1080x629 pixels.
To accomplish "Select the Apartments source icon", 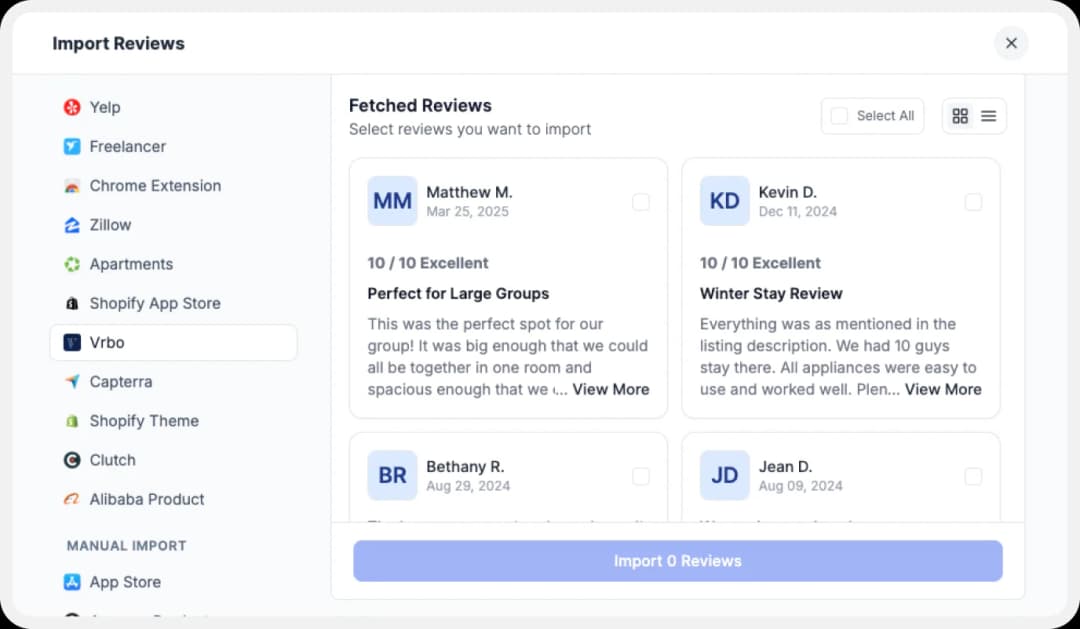I will pyautogui.click(x=70, y=264).
